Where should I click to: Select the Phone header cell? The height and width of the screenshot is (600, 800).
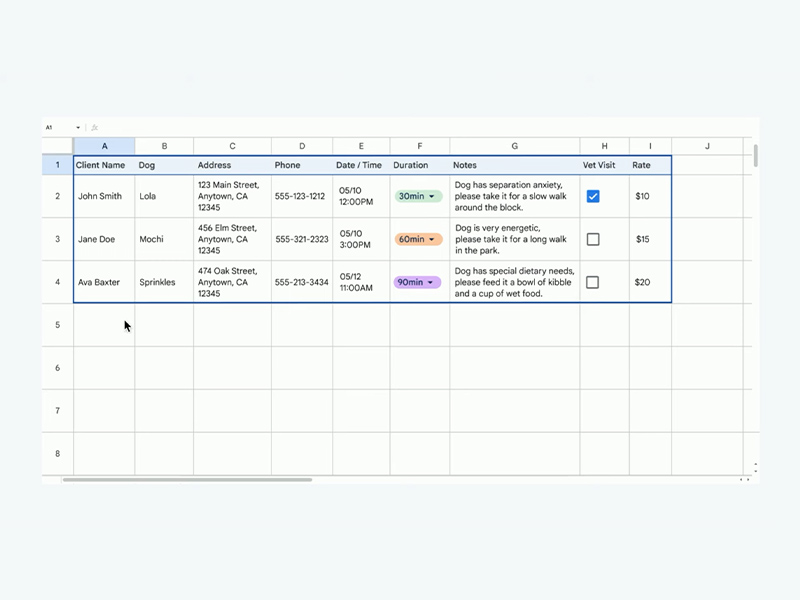coord(302,165)
